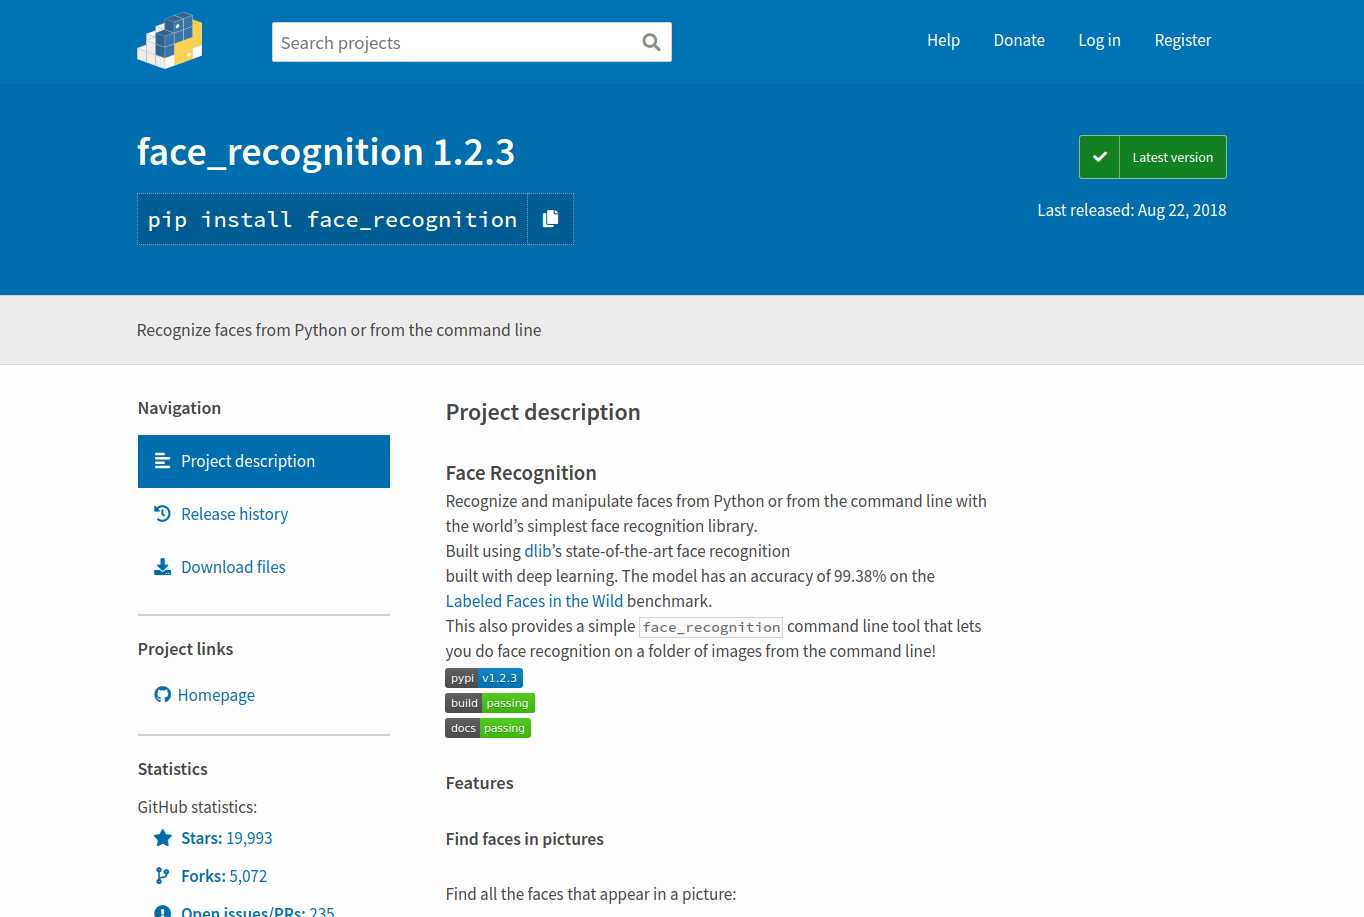Click the Find faces in pictures heading
Viewport: 1364px width, 917px height.
[525, 839]
